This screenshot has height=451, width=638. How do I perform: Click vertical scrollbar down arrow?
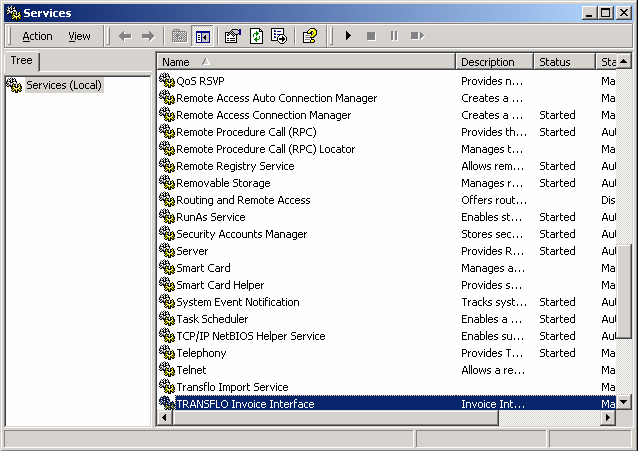[x=624, y=402]
